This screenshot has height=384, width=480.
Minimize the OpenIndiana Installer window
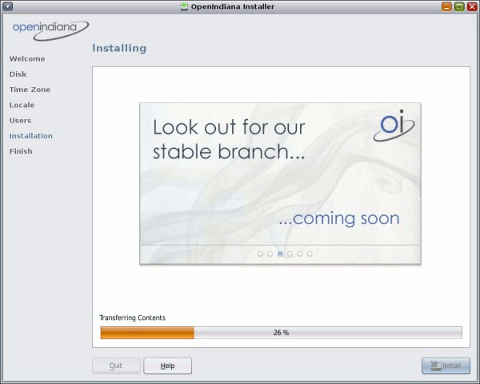tap(447, 6)
